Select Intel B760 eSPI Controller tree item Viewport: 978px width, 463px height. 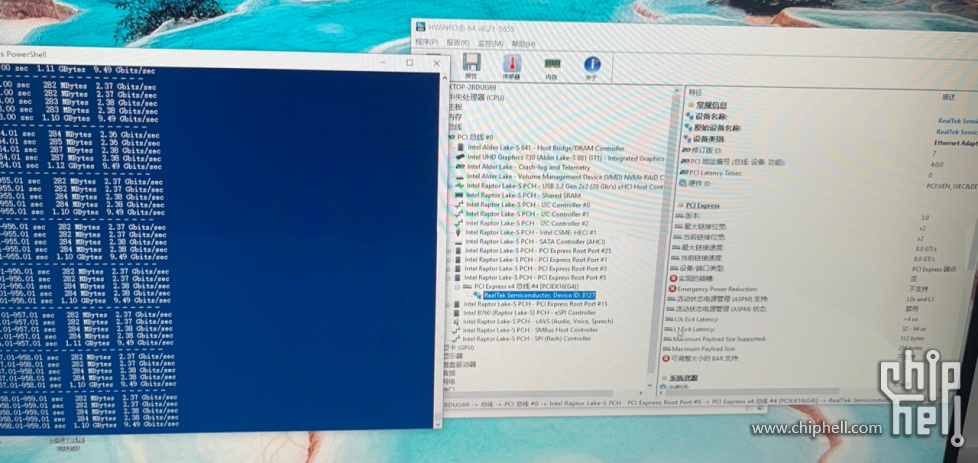pos(529,313)
